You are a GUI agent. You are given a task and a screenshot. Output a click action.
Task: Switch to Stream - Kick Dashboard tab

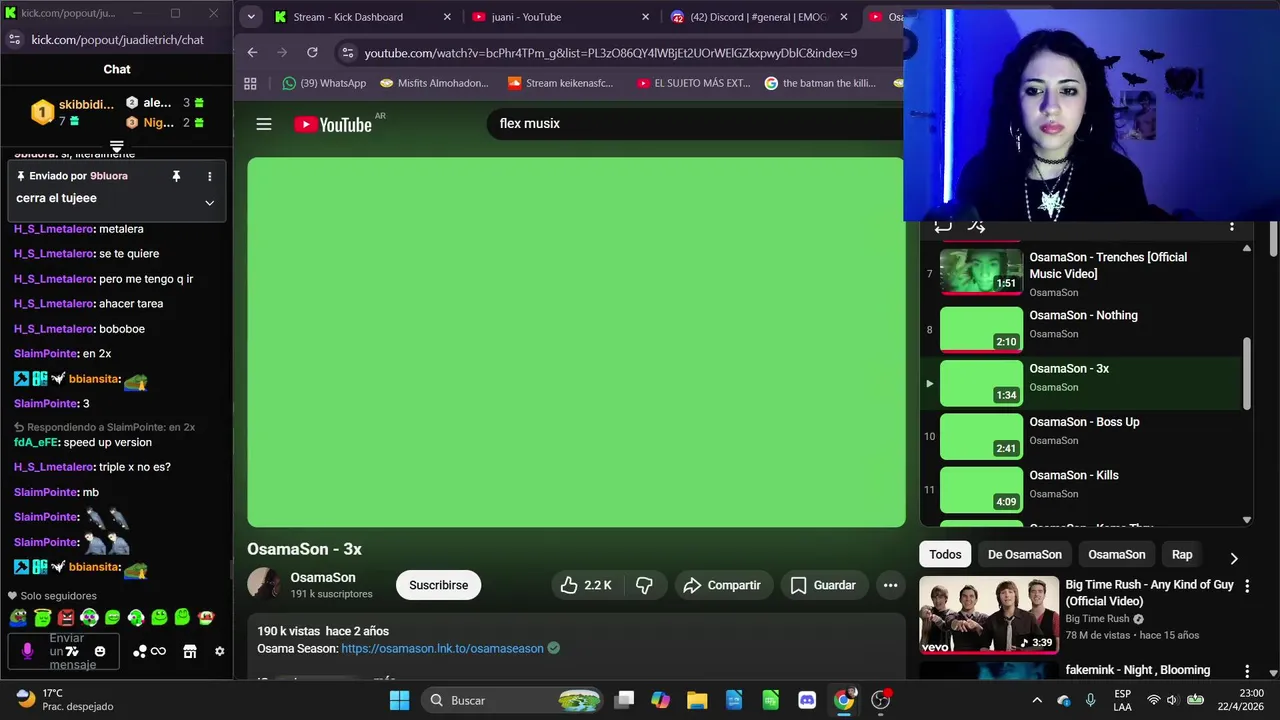click(347, 17)
